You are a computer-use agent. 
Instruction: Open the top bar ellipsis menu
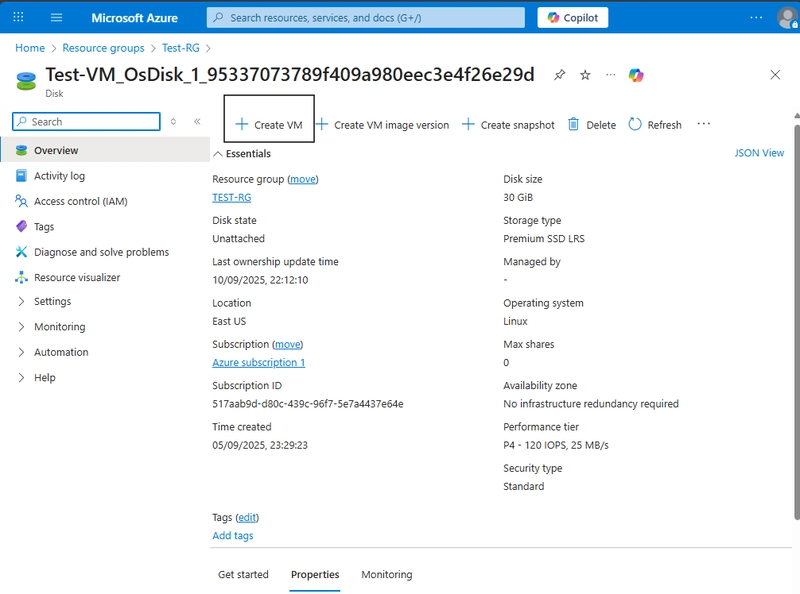[x=756, y=17]
